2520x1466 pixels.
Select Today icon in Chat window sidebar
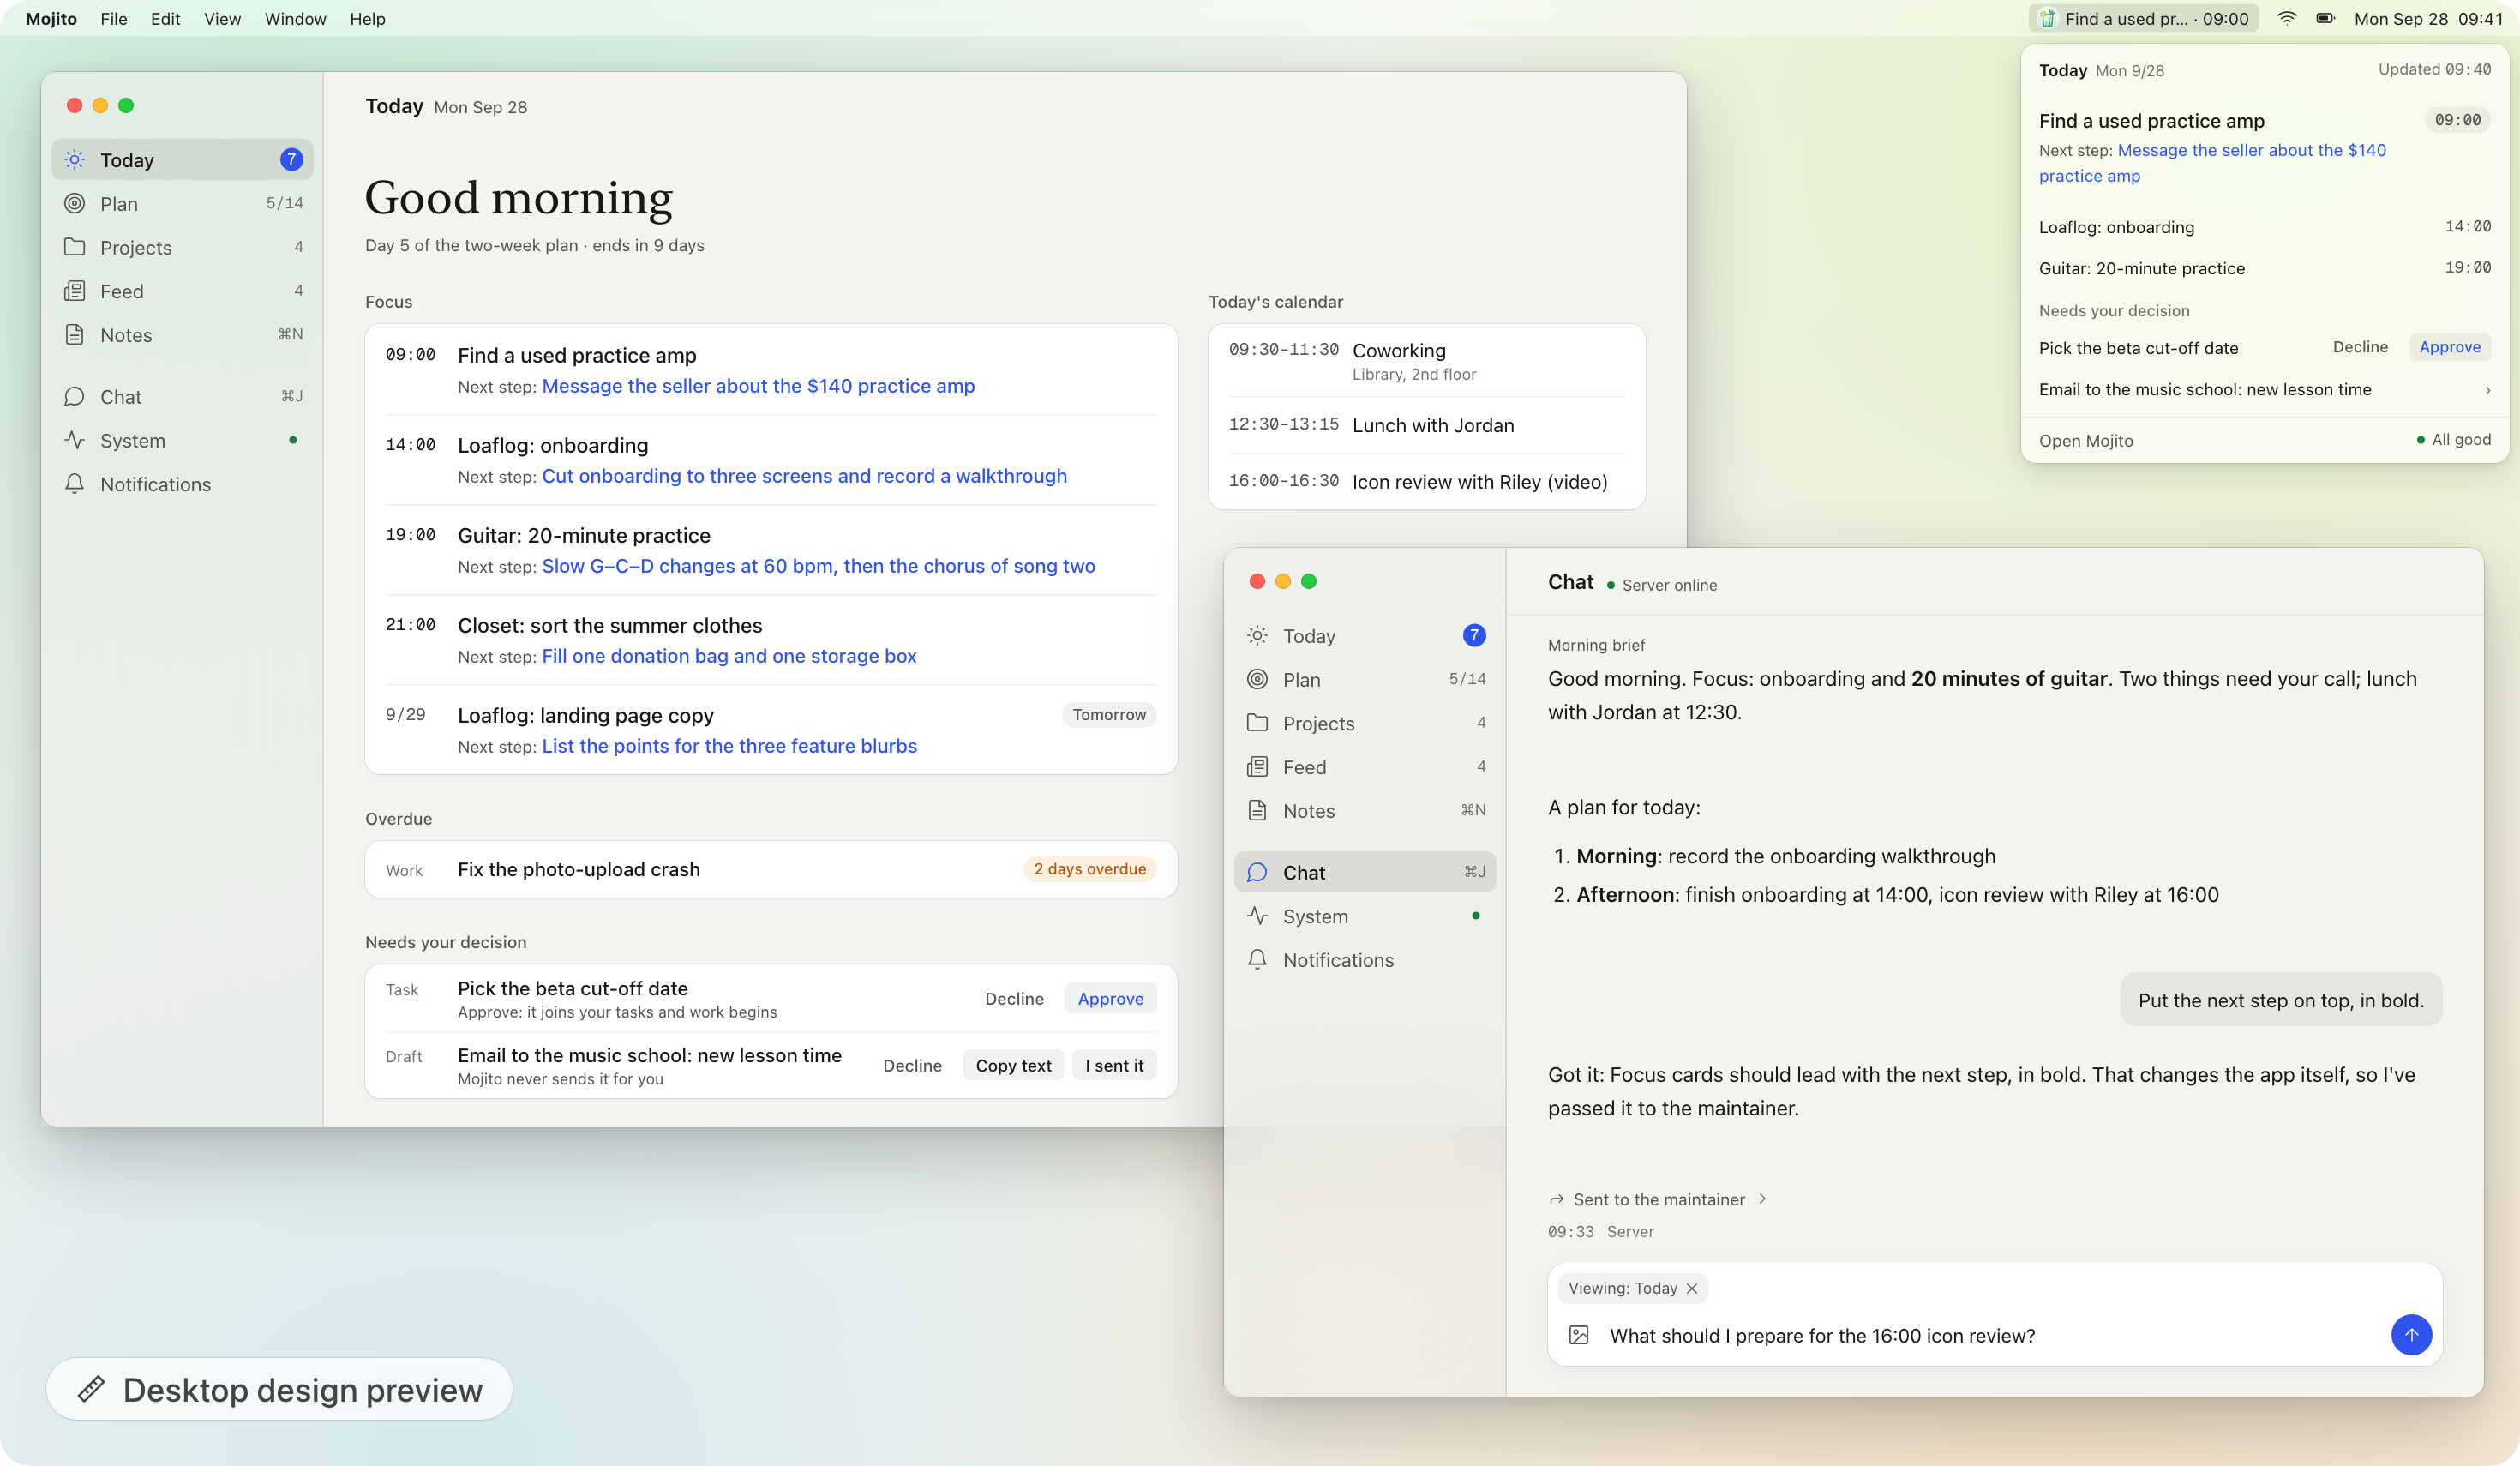[1257, 636]
